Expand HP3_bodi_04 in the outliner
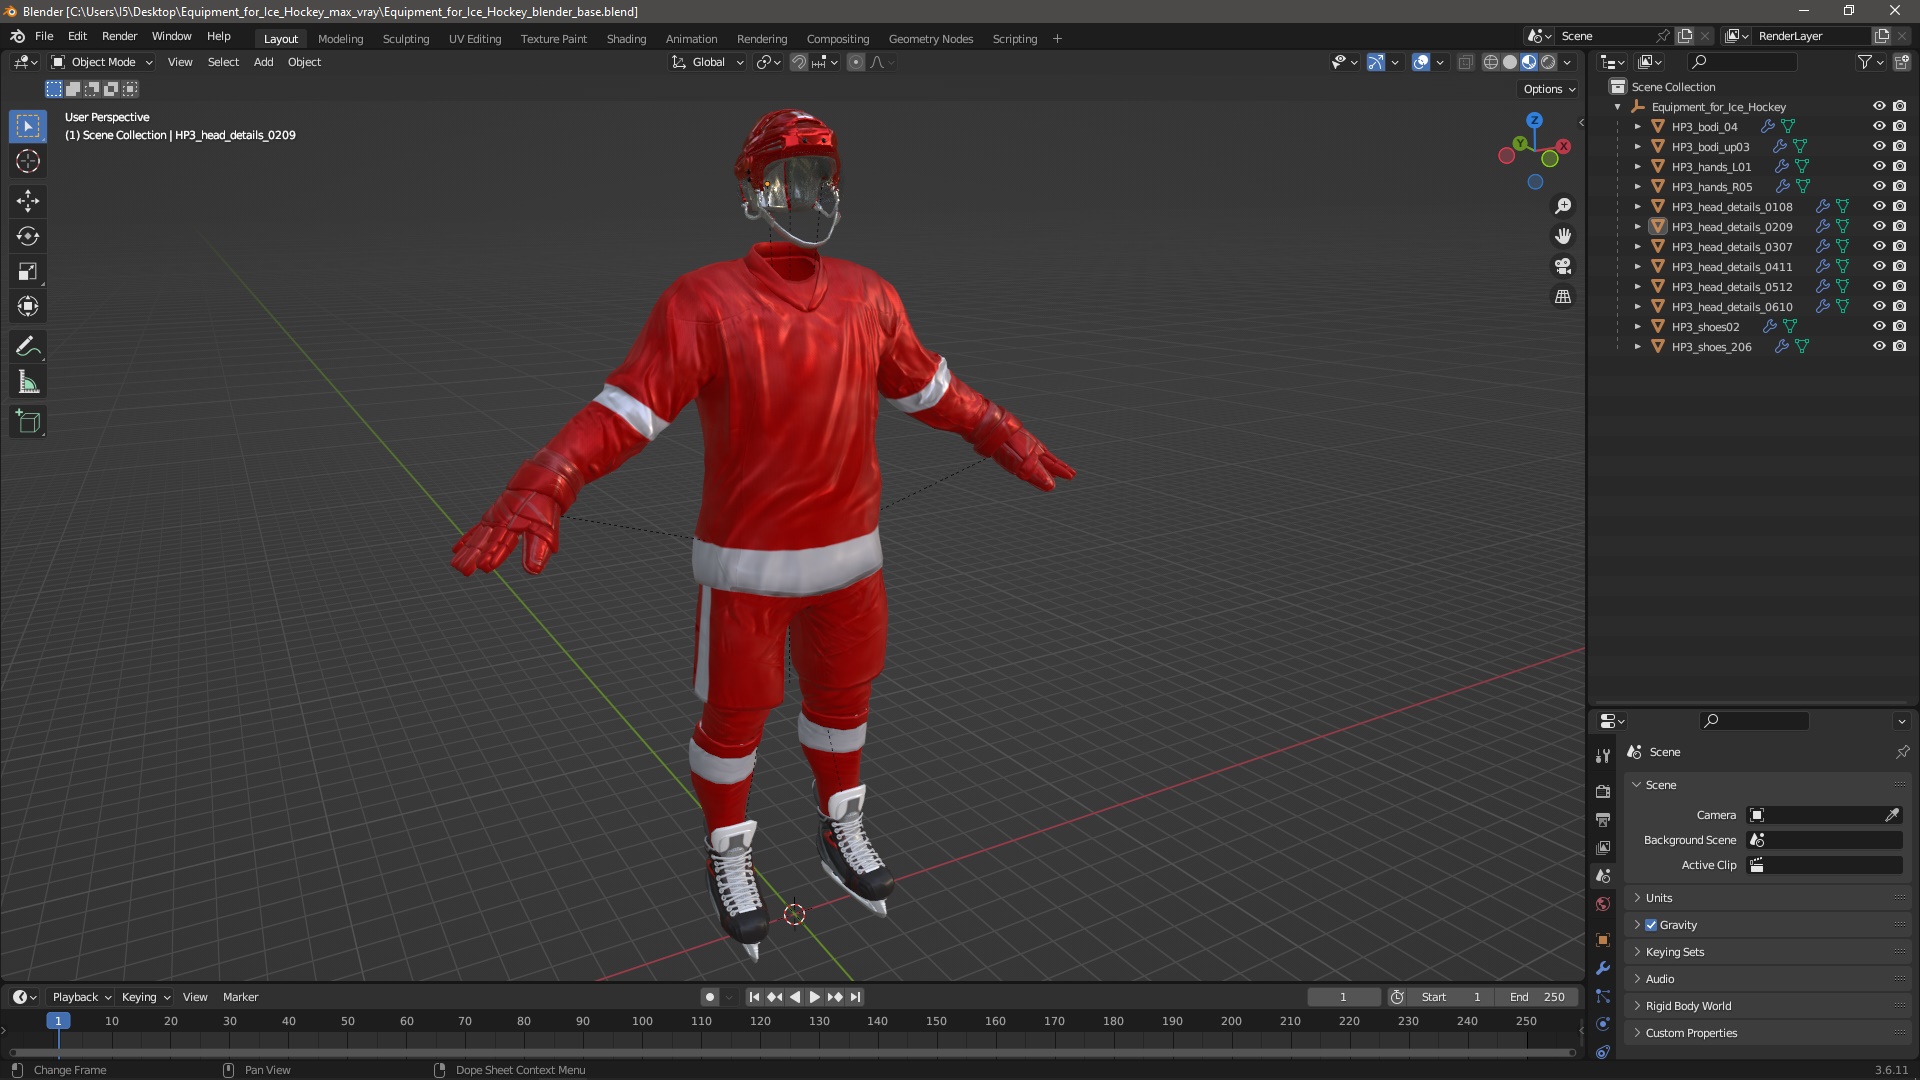1920x1080 pixels. [x=1637, y=127]
